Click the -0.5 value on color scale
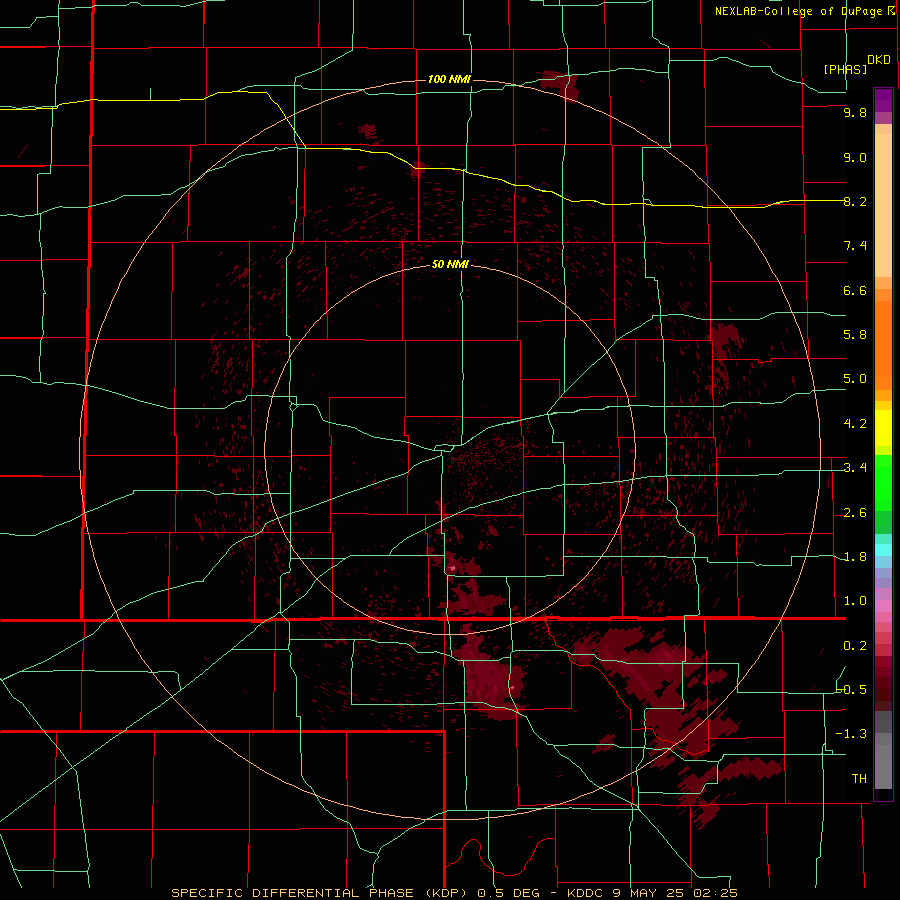The image size is (900, 900). click(852, 690)
